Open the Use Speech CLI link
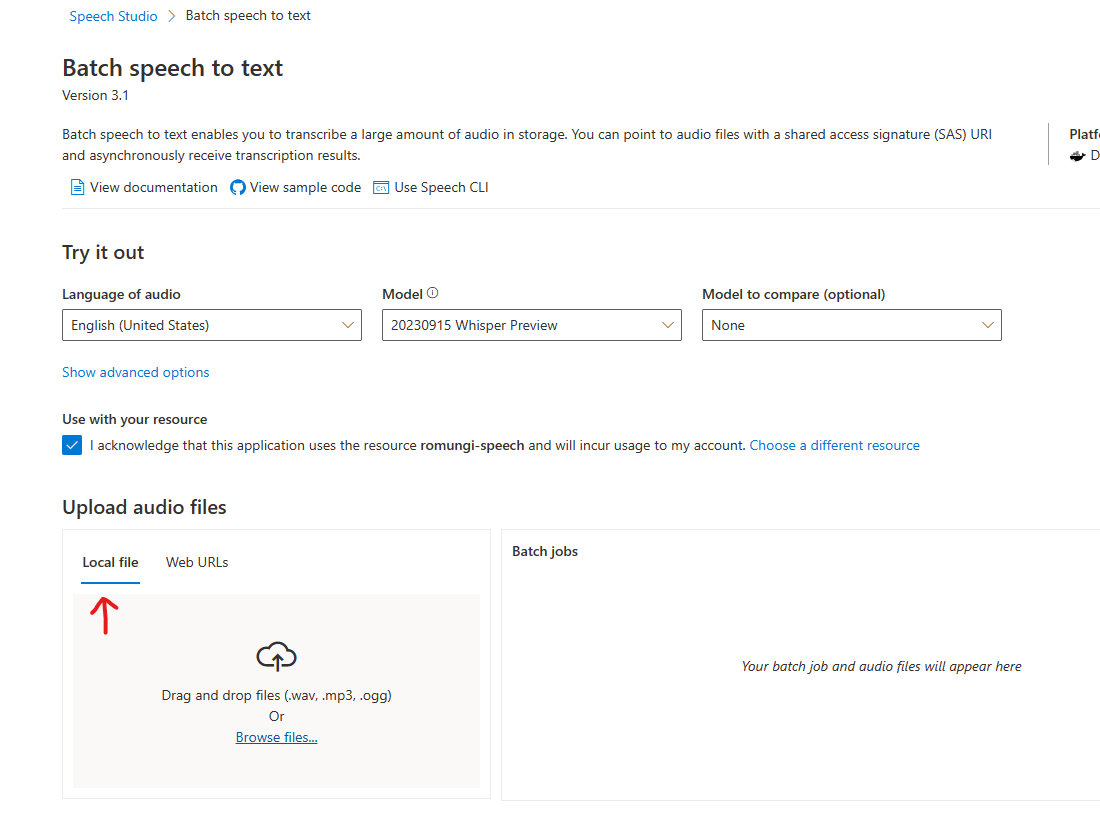The width and height of the screenshot is (1100, 826). [x=441, y=188]
